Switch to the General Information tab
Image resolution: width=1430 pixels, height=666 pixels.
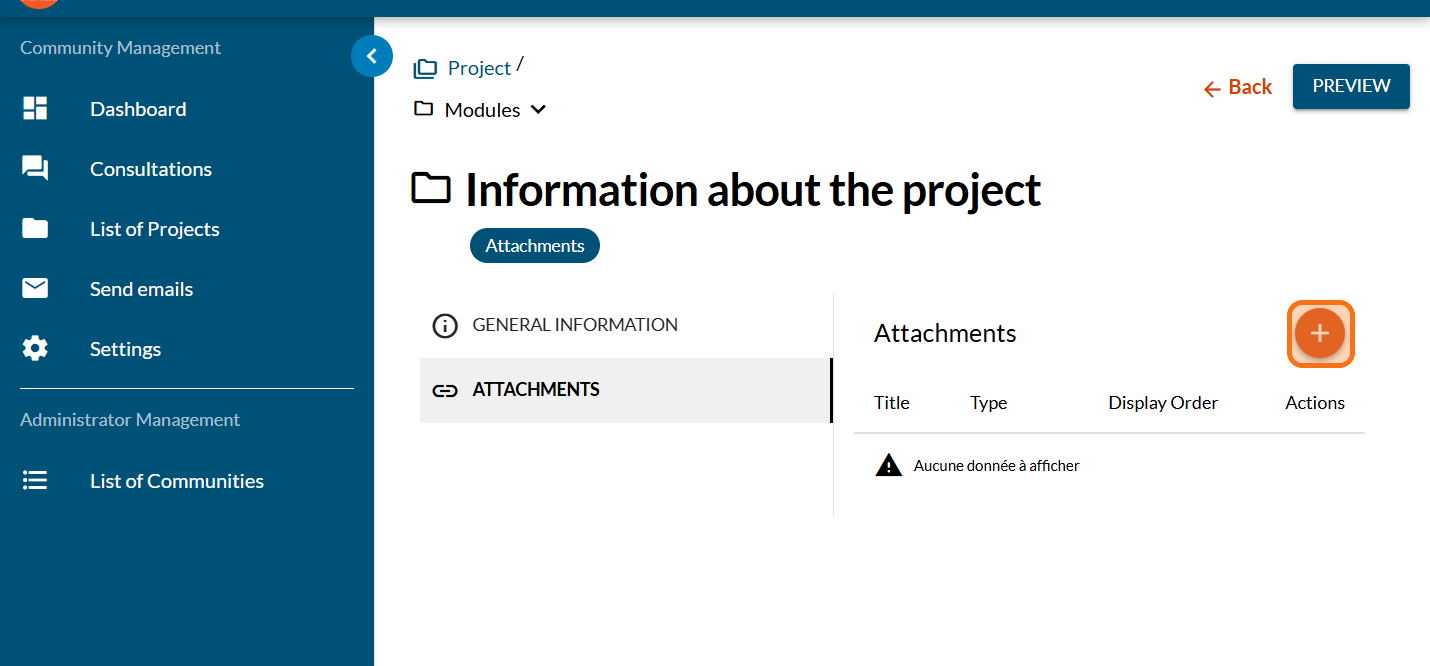575,325
